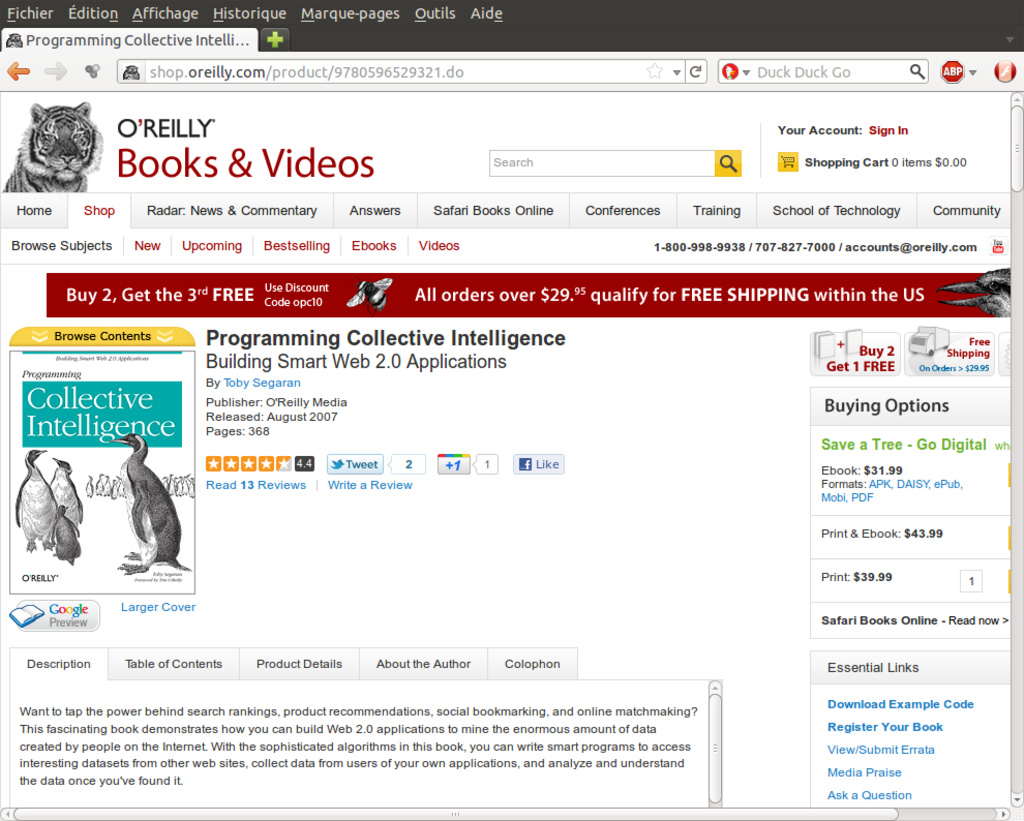Expand the Adblock Plus dropdown arrow
The height and width of the screenshot is (821, 1024).
pos(973,73)
